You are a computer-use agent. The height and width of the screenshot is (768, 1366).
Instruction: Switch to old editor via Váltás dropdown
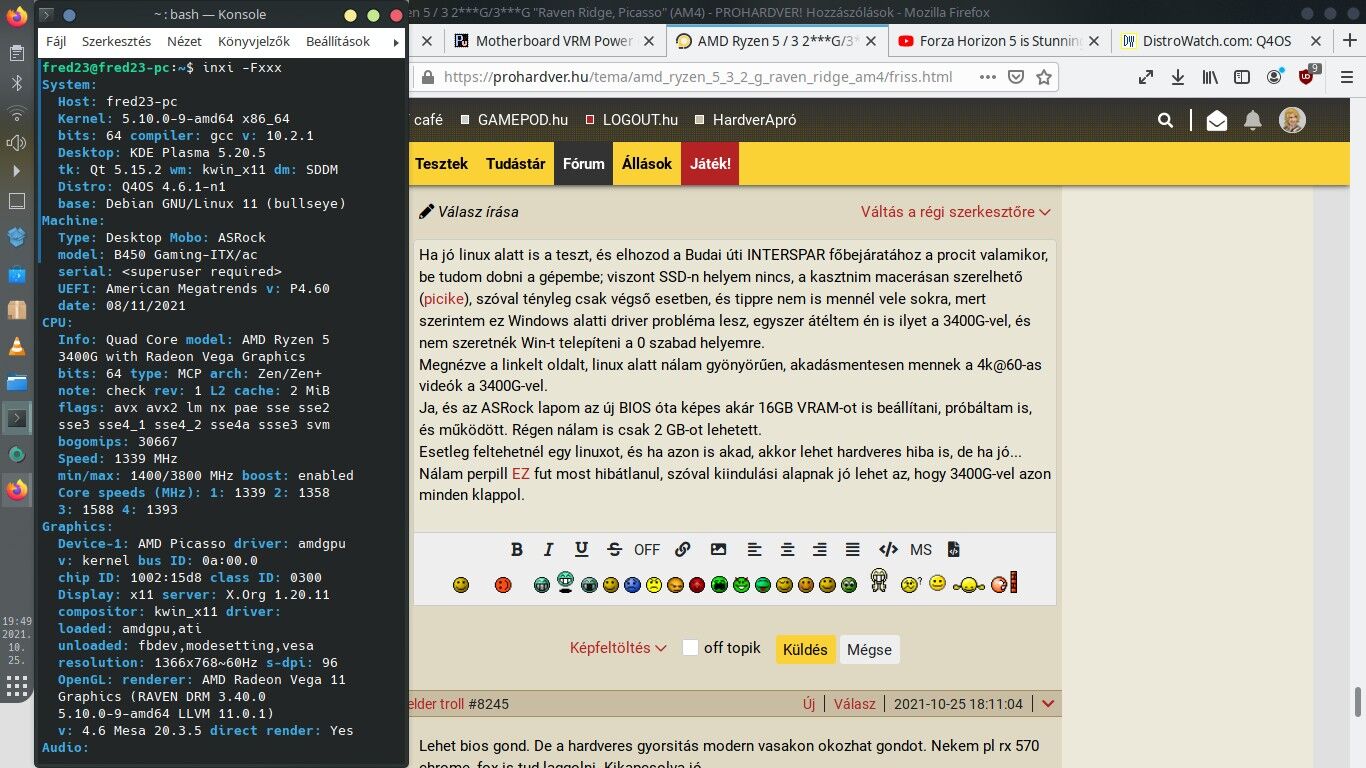click(956, 211)
